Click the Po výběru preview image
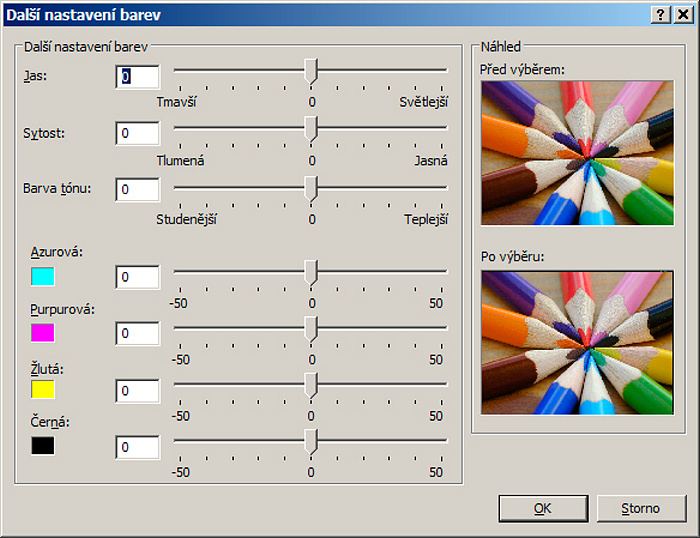 tap(577, 342)
